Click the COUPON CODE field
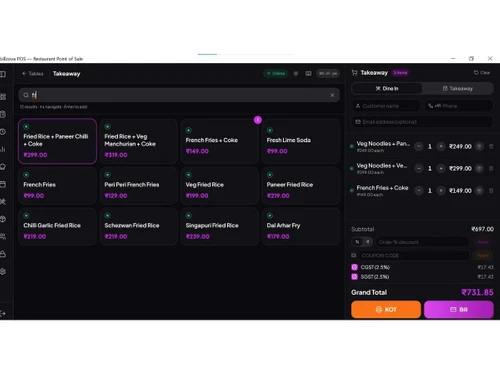The height and width of the screenshot is (375, 500). 414,256
